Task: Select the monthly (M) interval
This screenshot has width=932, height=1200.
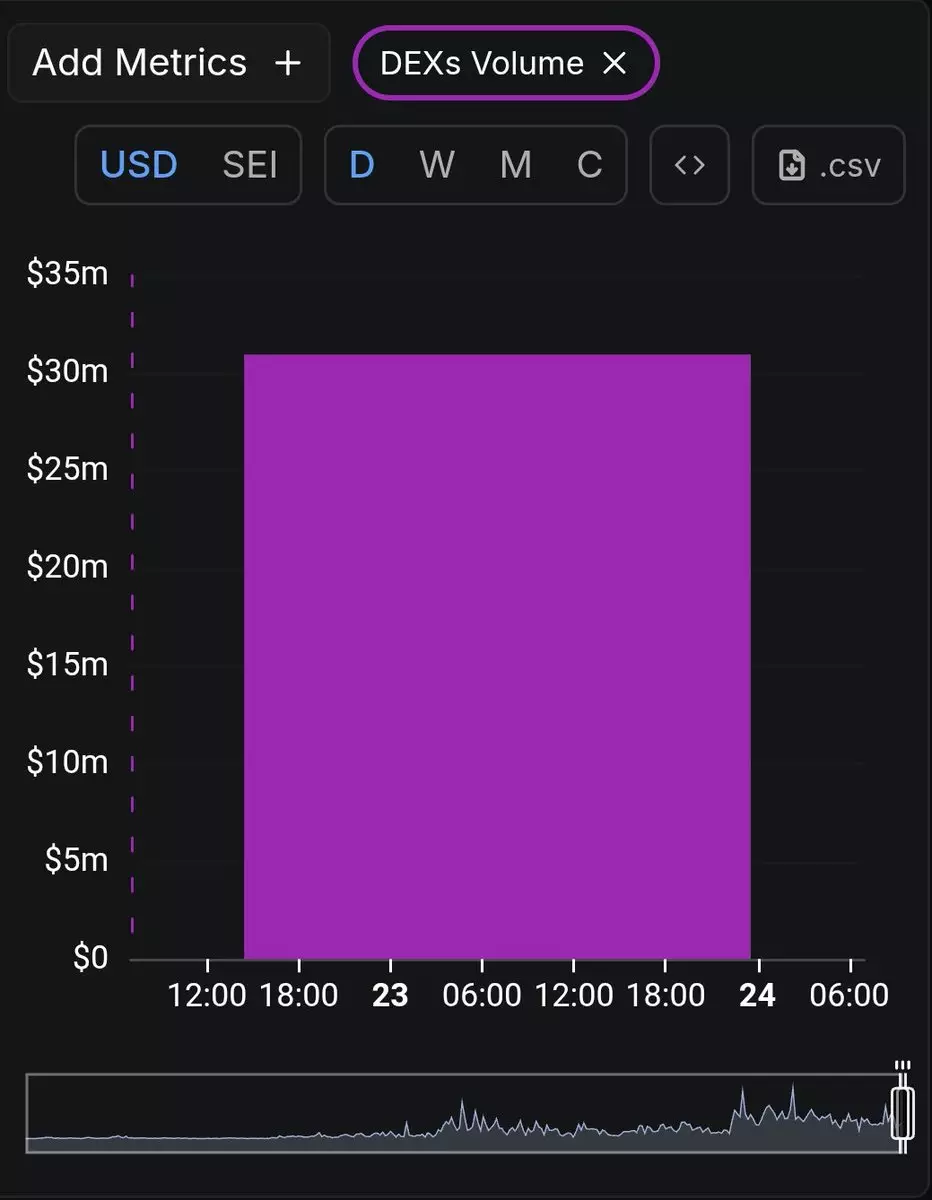Action: coord(515,165)
